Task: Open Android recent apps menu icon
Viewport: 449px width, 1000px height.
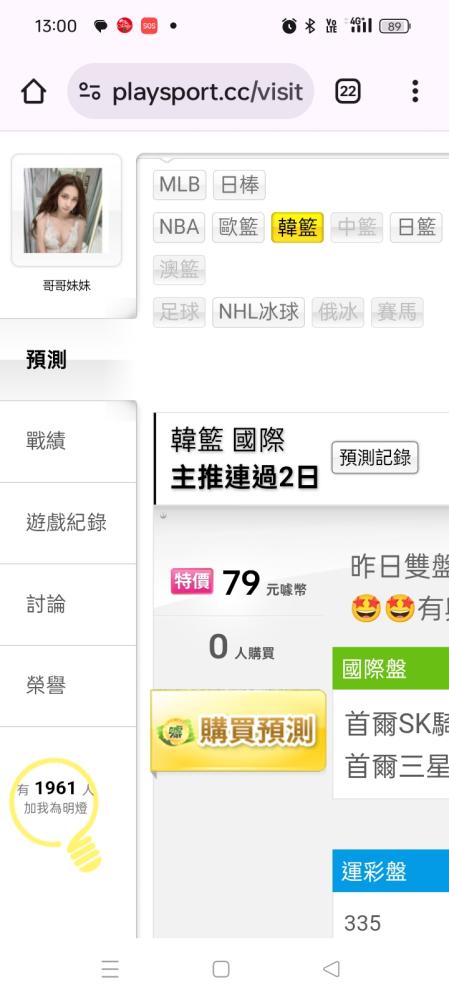Action: pyautogui.click(x=110, y=969)
